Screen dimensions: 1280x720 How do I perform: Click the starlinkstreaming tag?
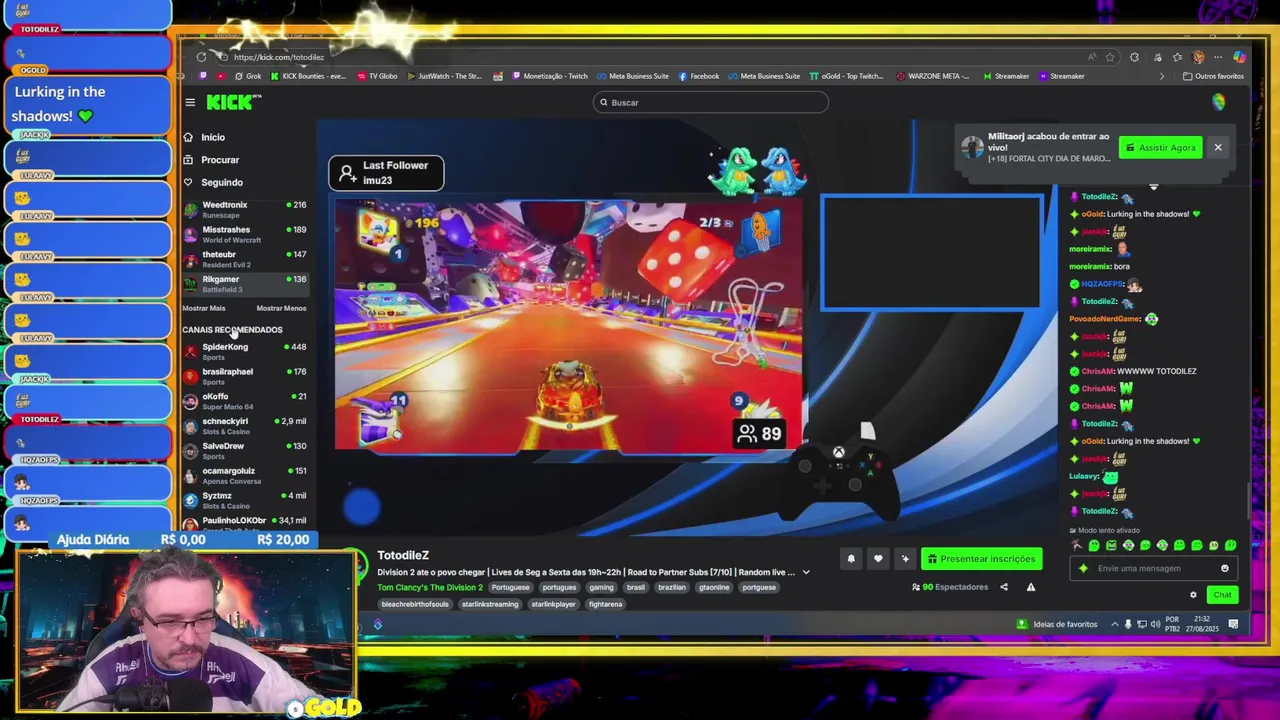point(490,604)
